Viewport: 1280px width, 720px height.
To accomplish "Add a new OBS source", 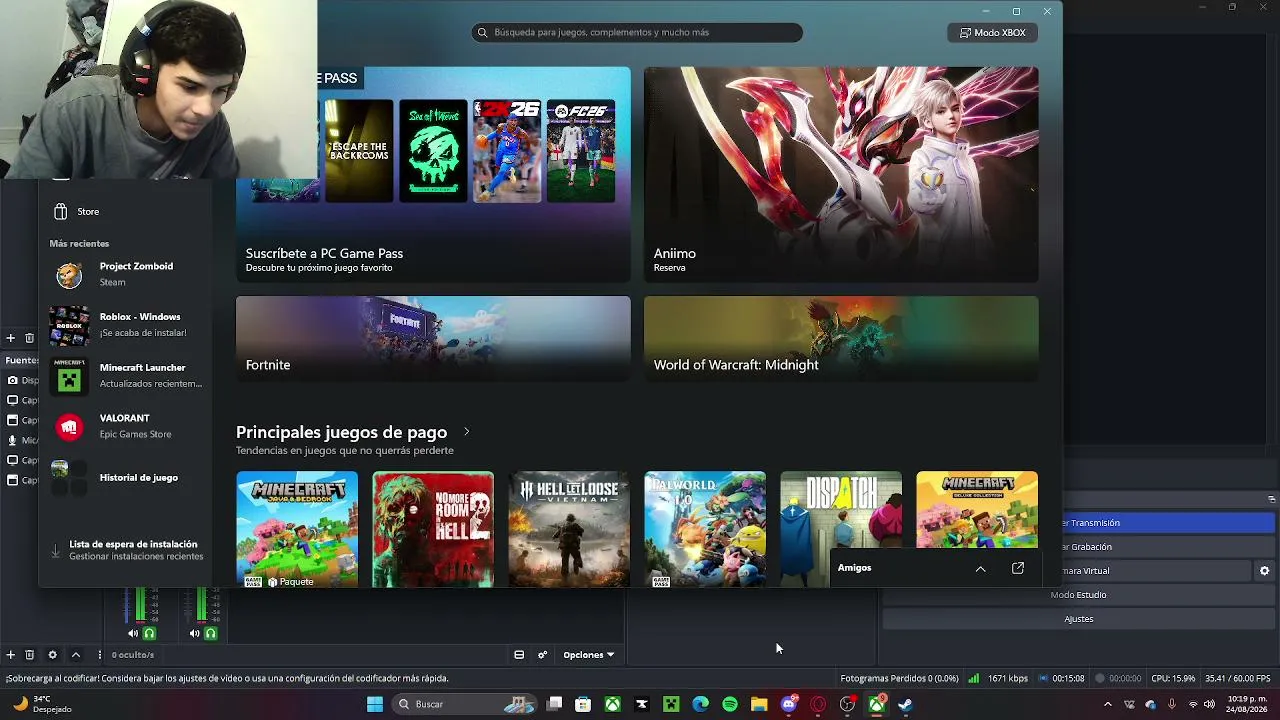I will point(11,655).
